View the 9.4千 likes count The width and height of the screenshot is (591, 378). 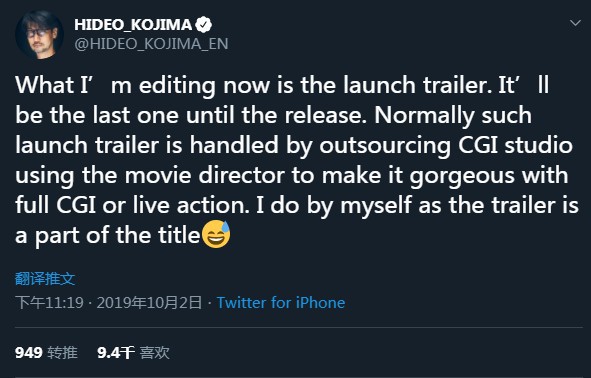click(x=116, y=353)
